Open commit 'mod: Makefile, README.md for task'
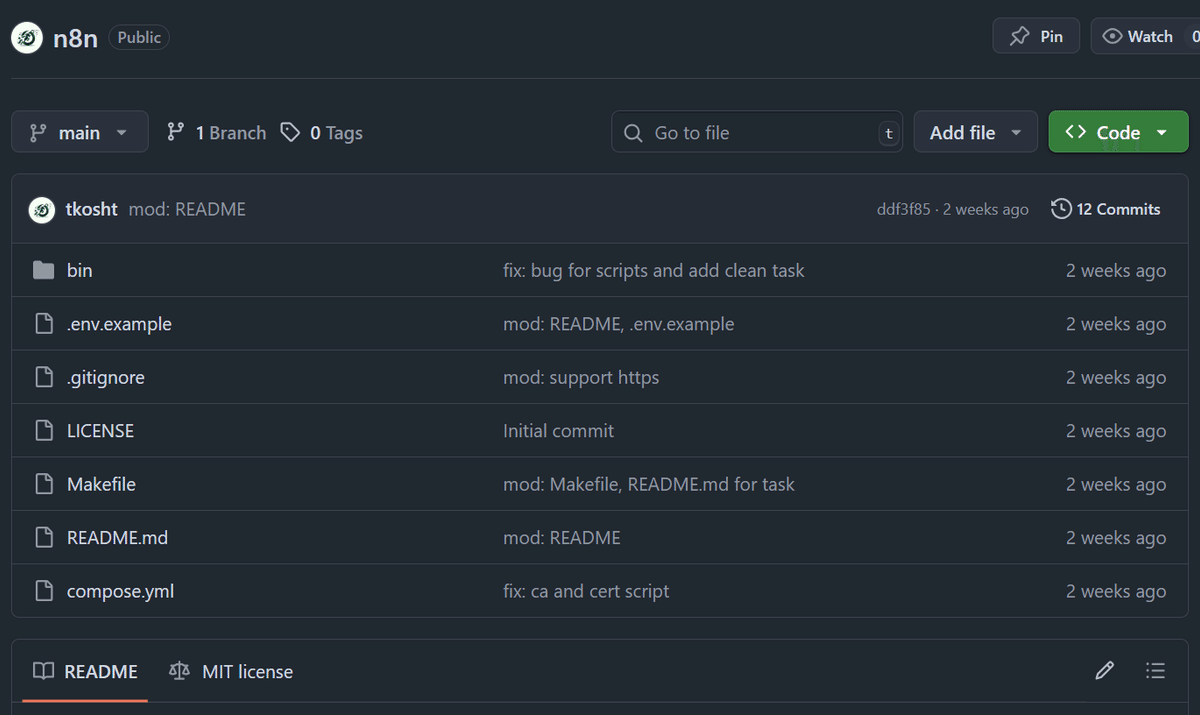 [x=649, y=484]
